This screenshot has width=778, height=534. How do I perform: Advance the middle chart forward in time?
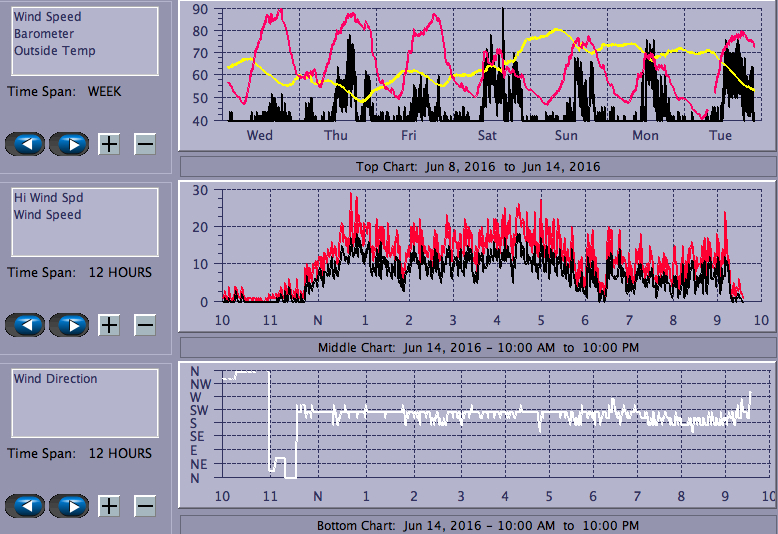coord(69,325)
